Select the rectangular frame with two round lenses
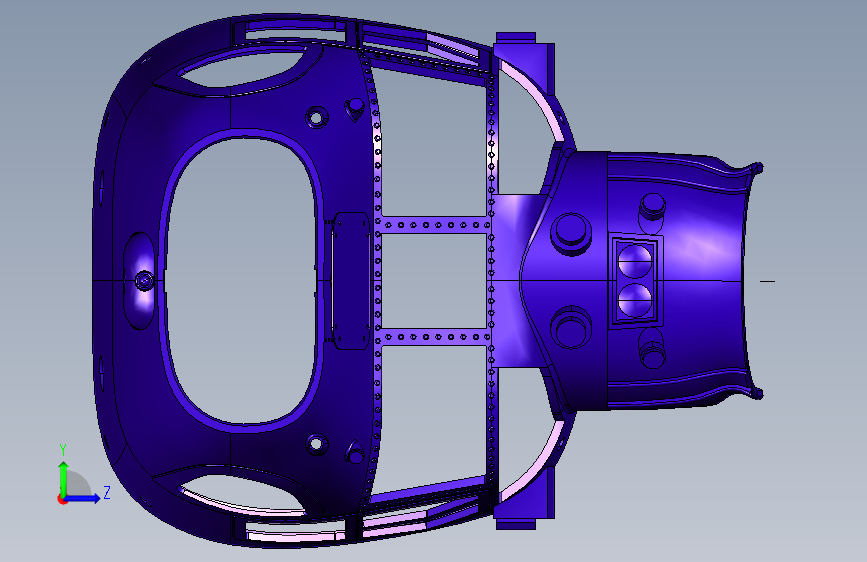Image resolution: width=867 pixels, height=562 pixels. tap(635, 281)
